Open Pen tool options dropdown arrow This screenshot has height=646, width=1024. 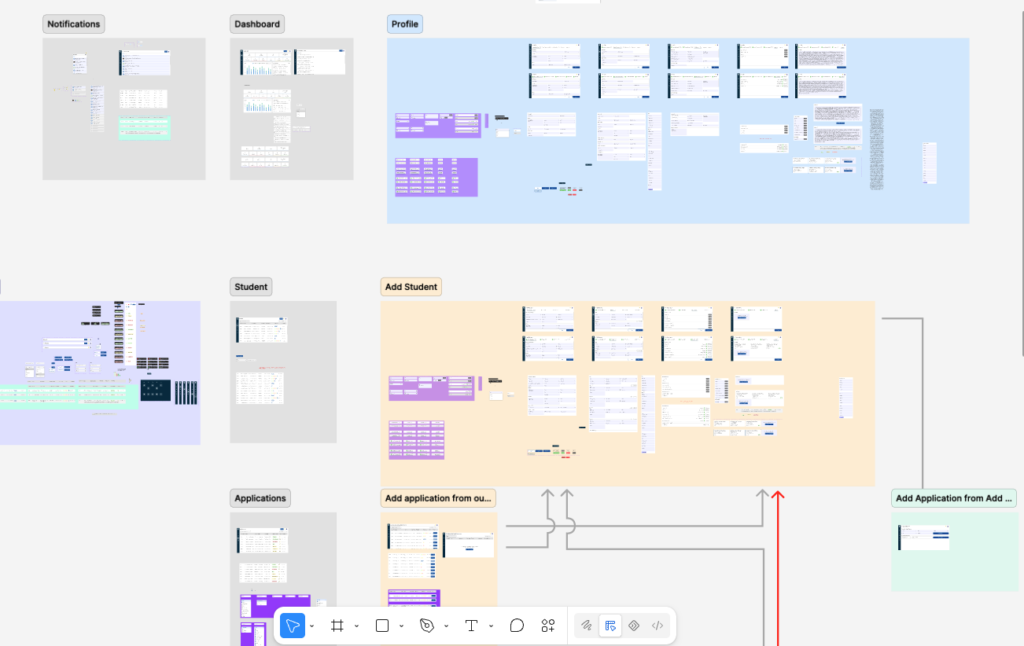coord(446,626)
